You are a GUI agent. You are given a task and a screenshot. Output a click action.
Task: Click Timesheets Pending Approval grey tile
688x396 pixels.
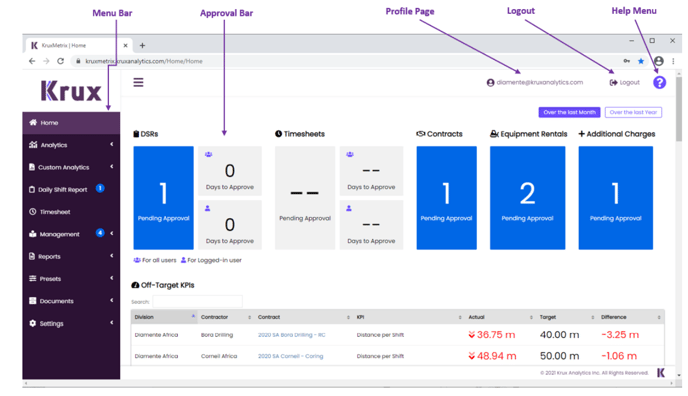pyautogui.click(x=305, y=198)
